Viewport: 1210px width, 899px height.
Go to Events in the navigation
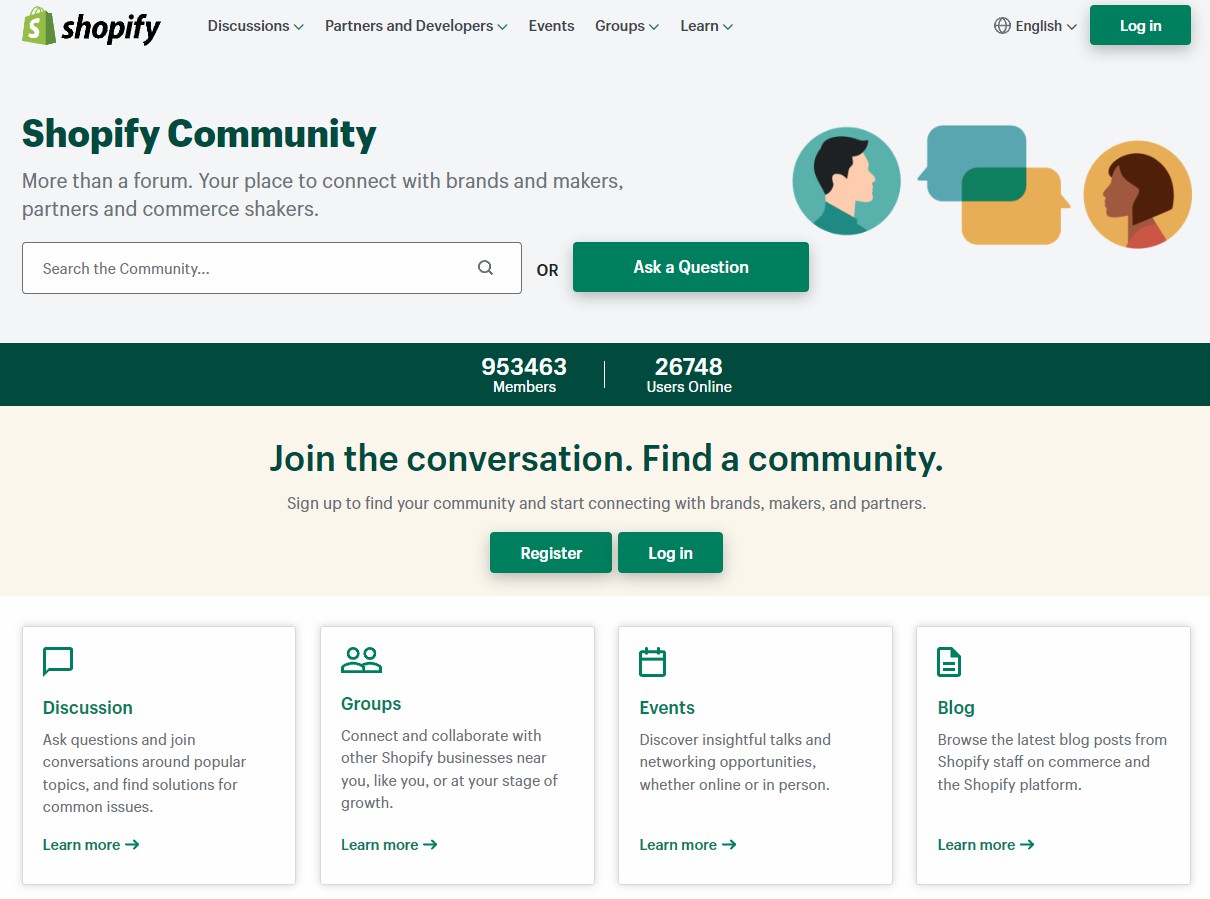(x=551, y=26)
